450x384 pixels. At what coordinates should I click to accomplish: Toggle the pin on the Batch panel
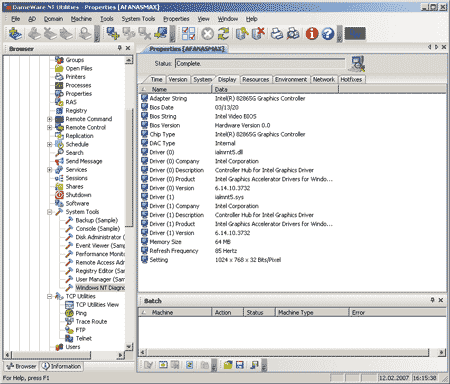(432, 300)
